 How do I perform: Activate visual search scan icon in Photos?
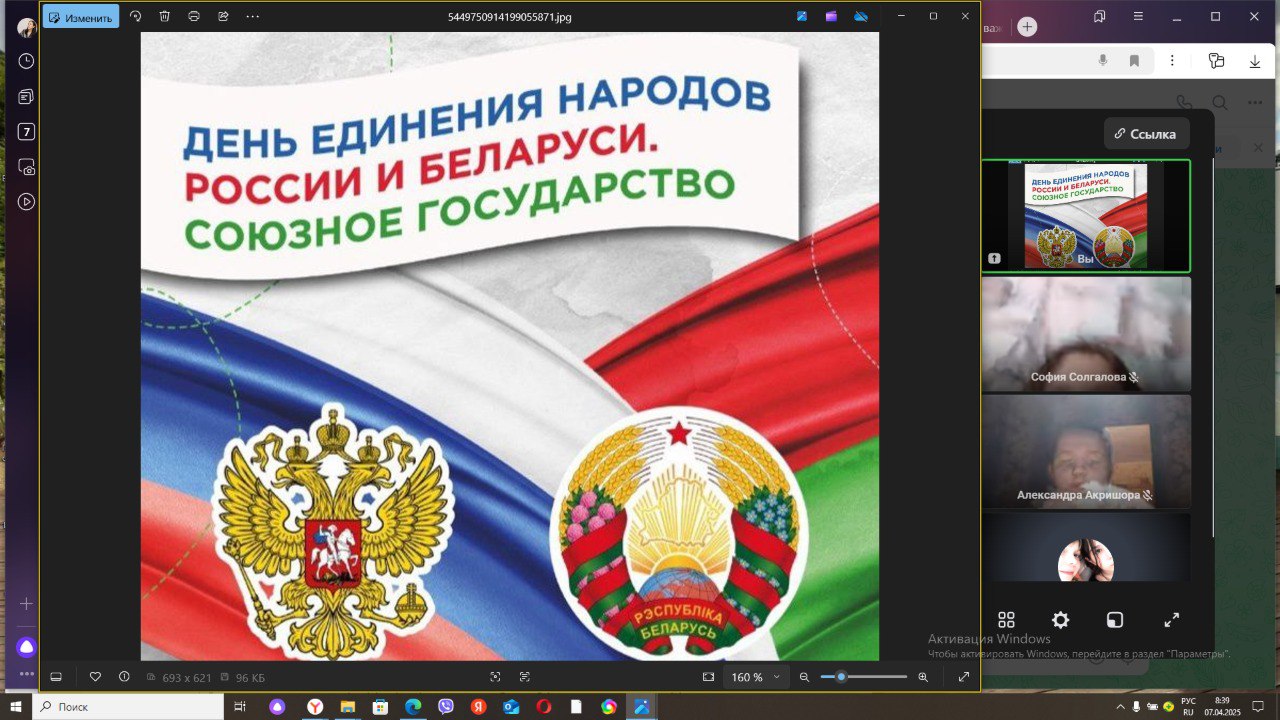click(495, 677)
